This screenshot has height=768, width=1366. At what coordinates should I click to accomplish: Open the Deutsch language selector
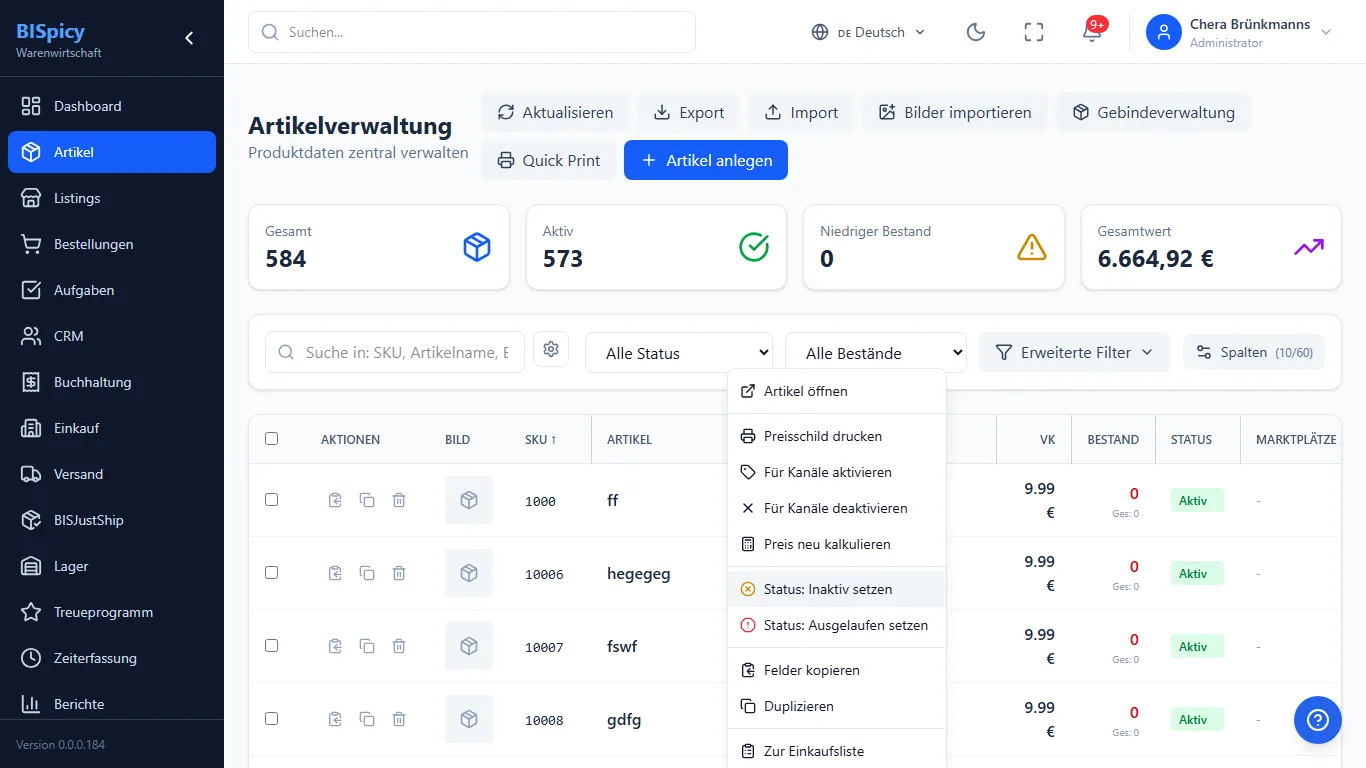tap(869, 32)
